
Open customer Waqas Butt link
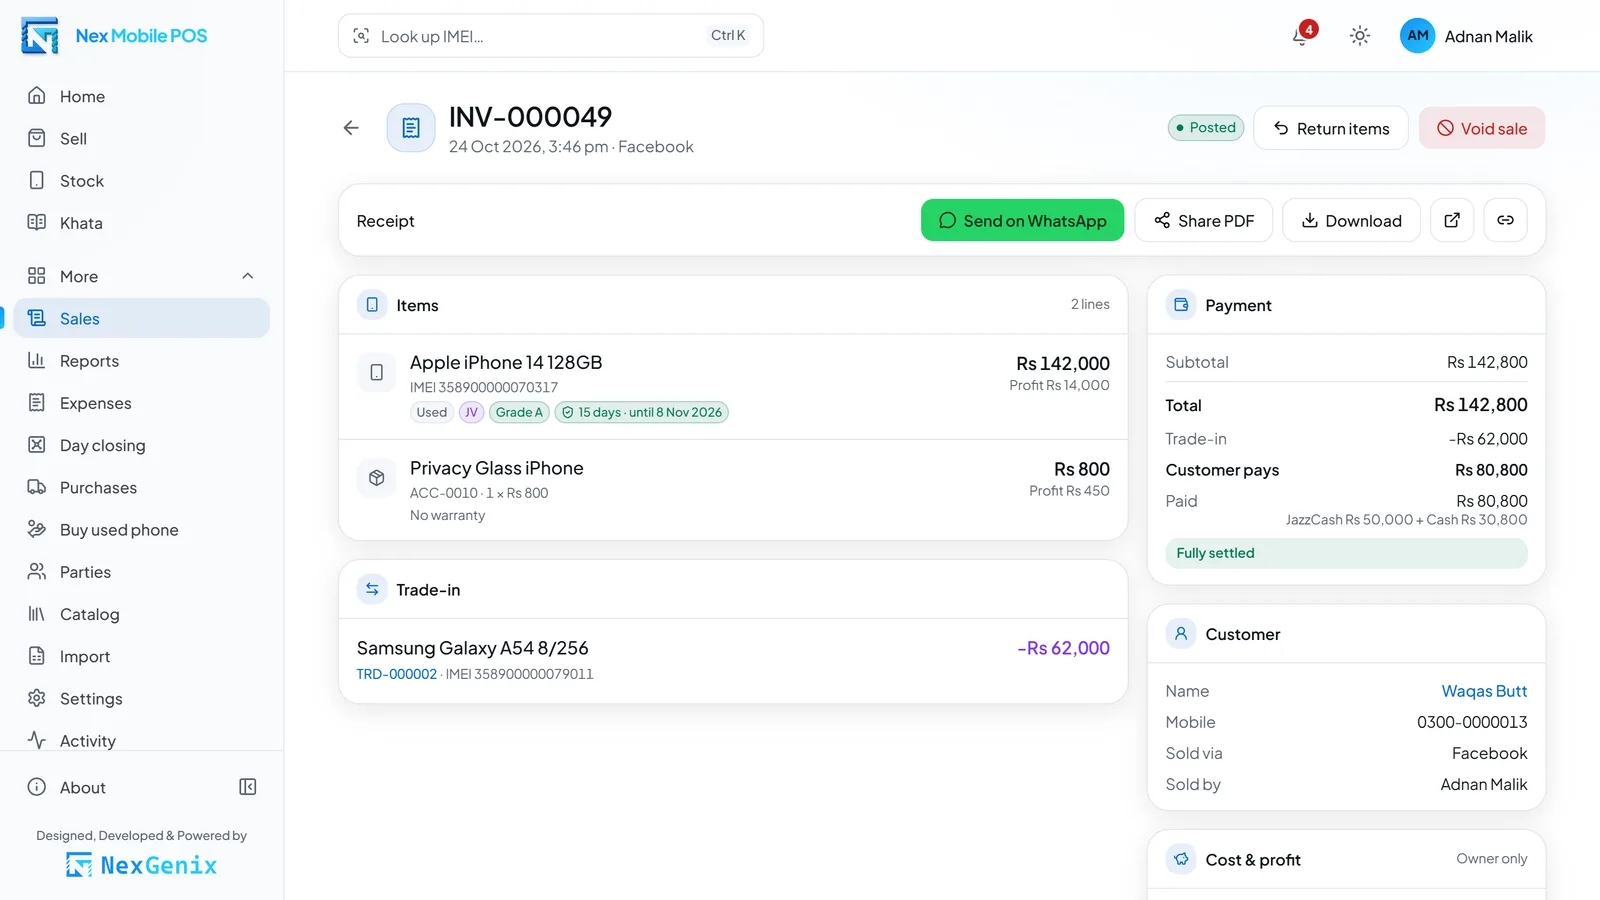[x=1484, y=691]
